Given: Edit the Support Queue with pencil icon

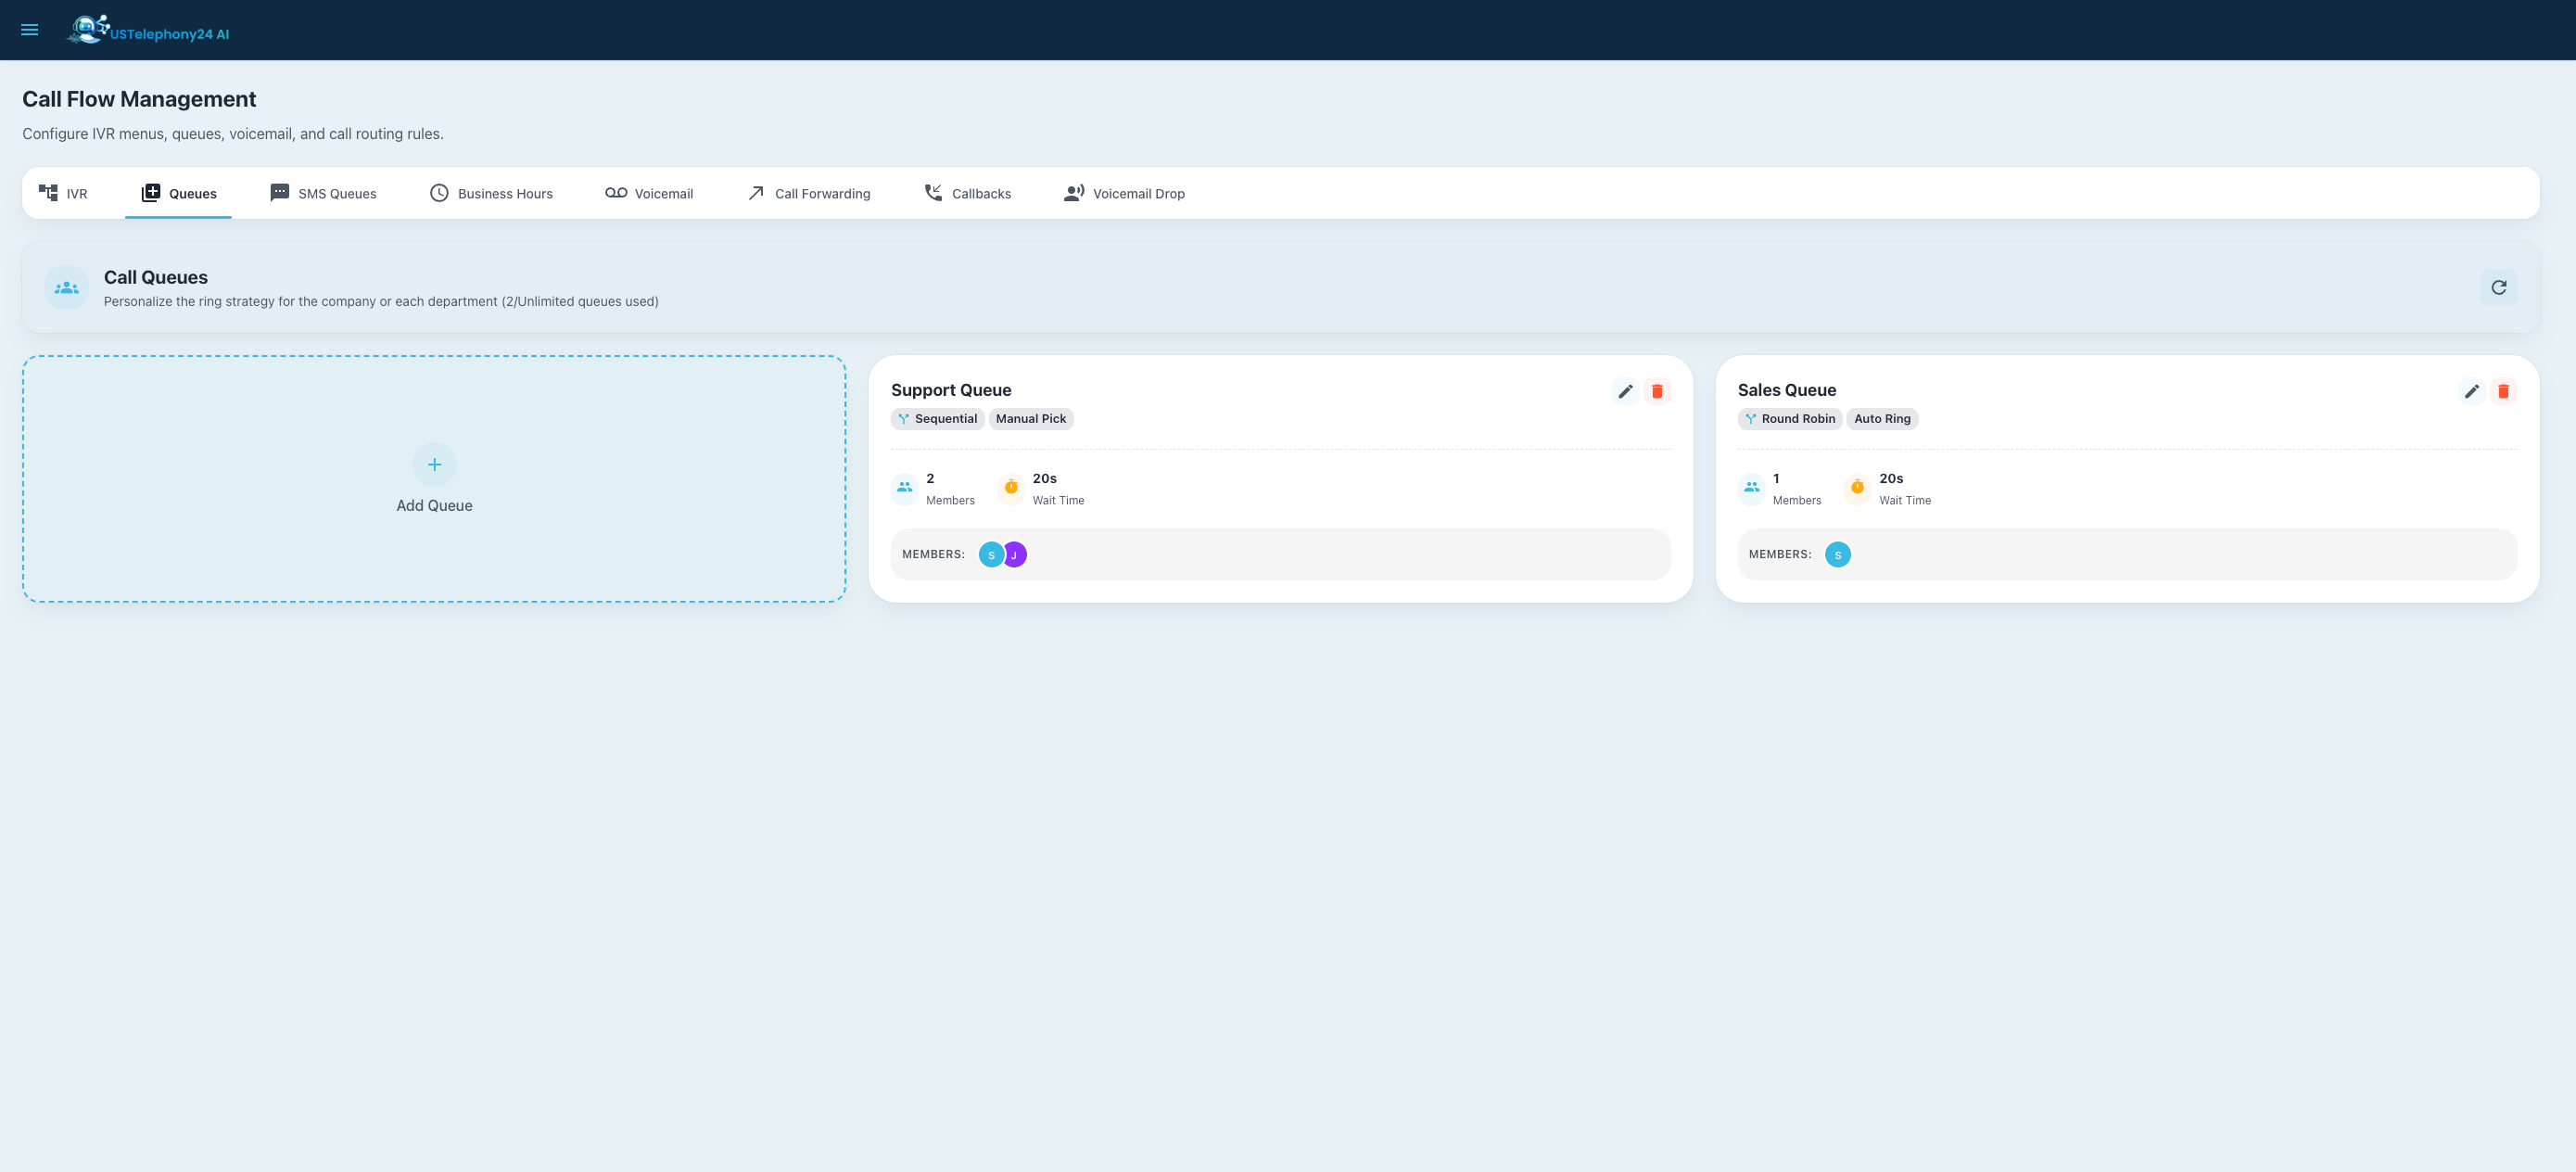Looking at the screenshot, I should (x=1625, y=391).
